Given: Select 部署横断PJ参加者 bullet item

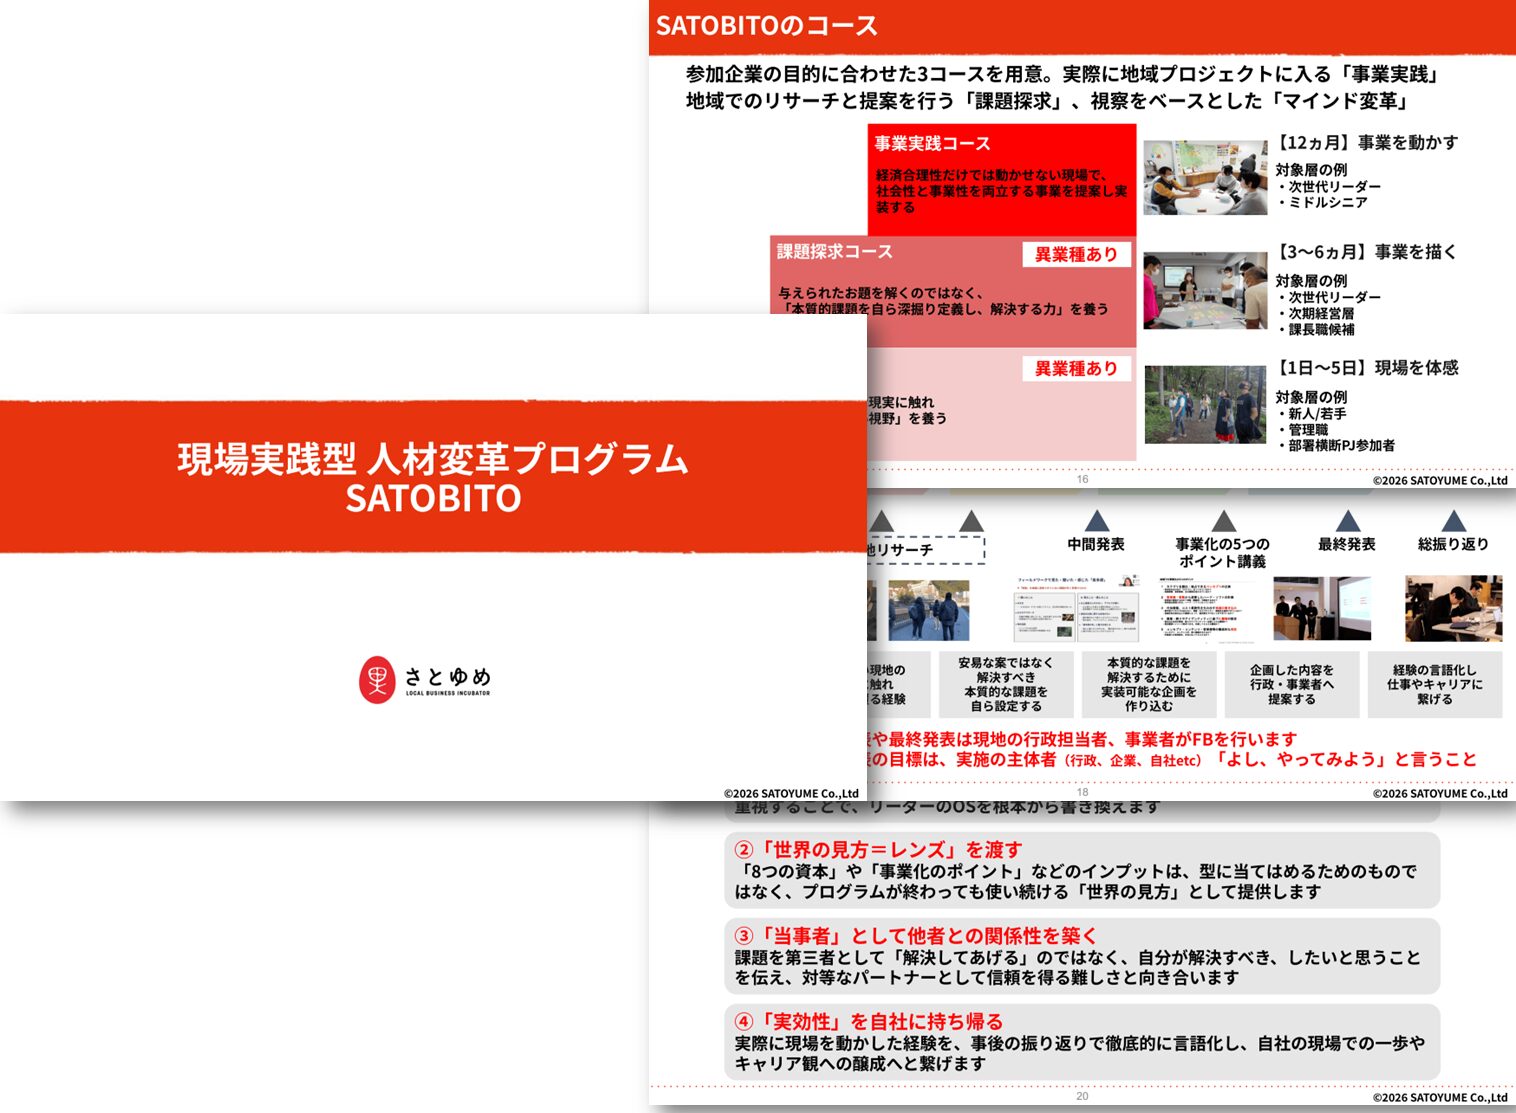Looking at the screenshot, I should pos(1336,445).
